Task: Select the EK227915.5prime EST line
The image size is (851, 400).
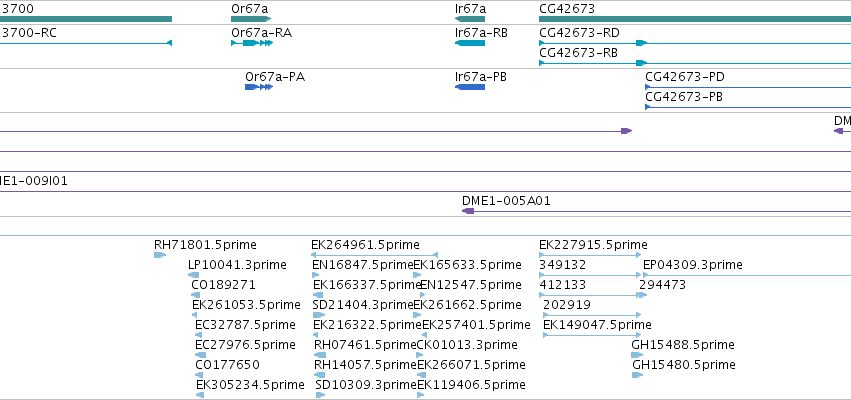Action: 590,255
